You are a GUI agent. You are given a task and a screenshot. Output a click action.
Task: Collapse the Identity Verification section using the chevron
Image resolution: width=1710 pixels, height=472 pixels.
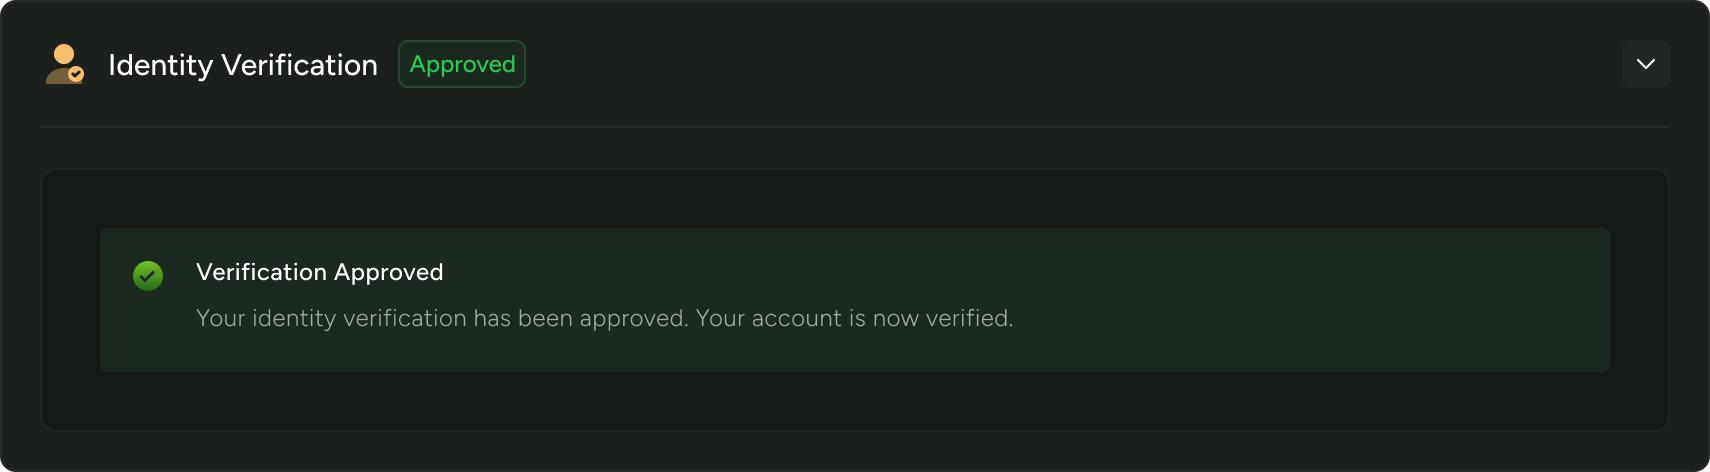tap(1645, 64)
